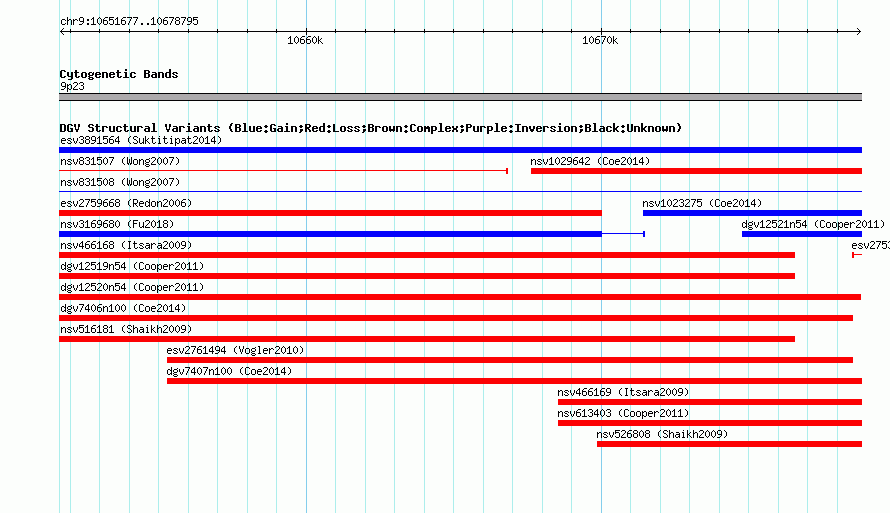Click the Cytogenetic Bands track title
The image size is (890, 513).
tap(119, 74)
